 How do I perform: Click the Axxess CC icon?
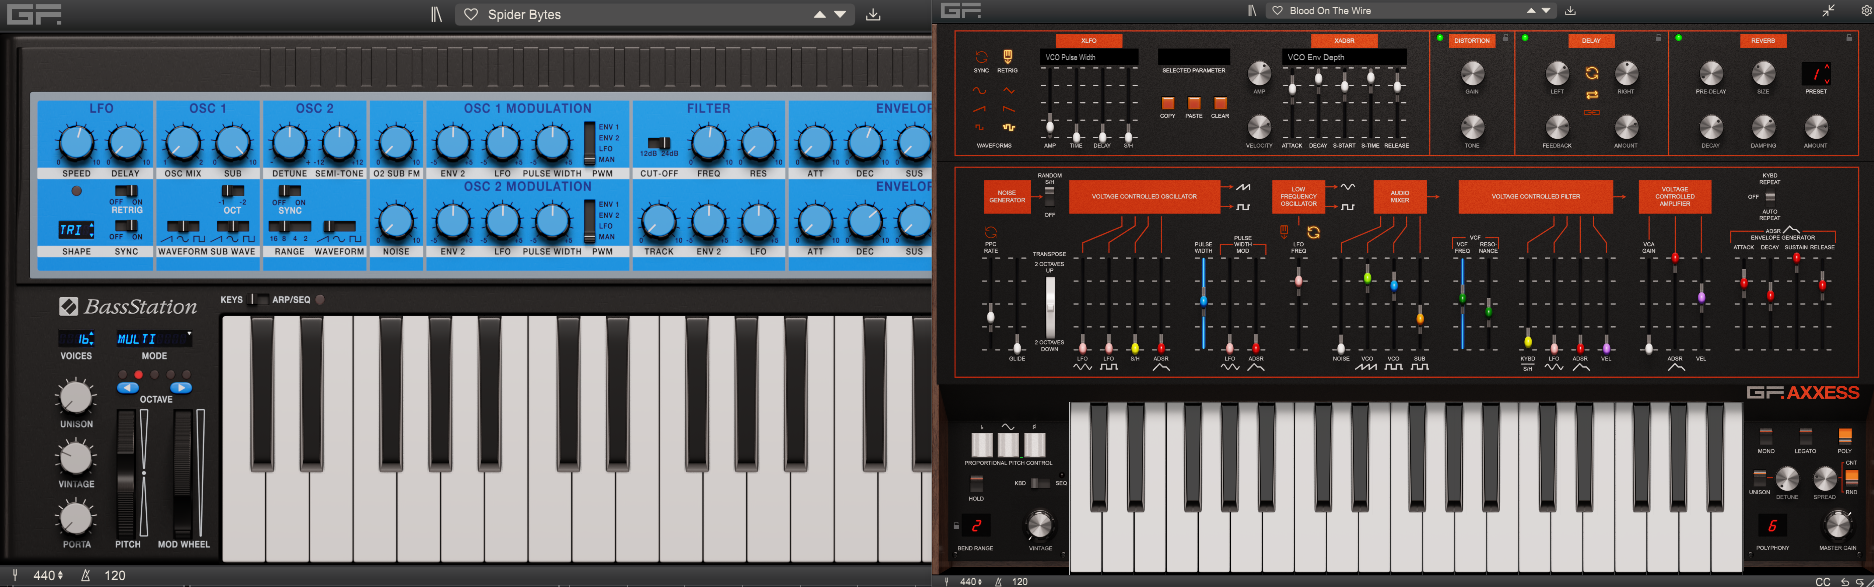coord(1823,581)
